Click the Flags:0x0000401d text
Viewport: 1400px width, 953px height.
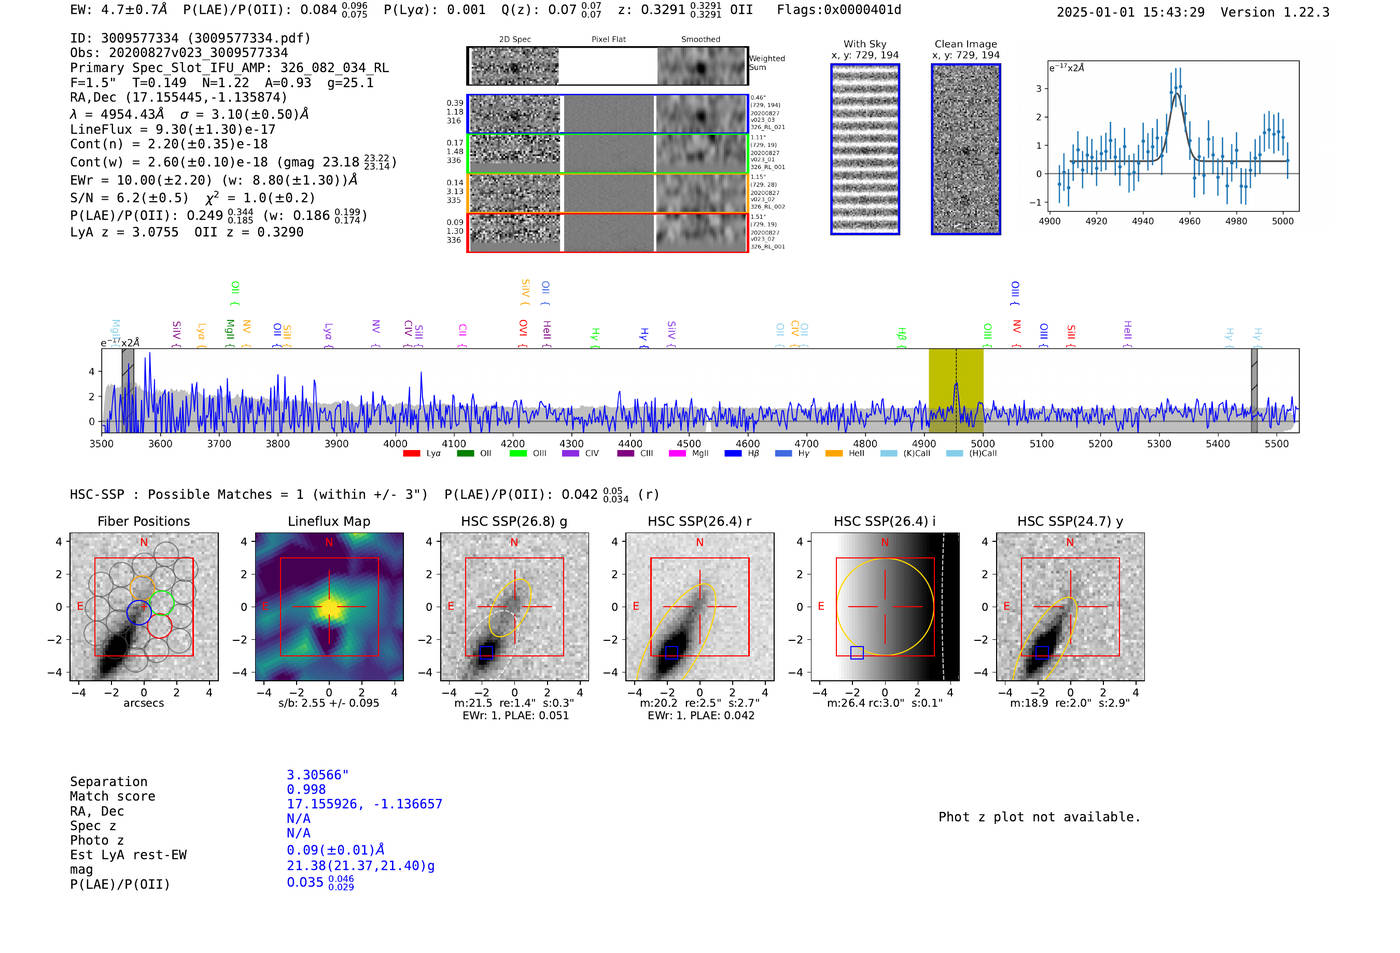coord(839,10)
